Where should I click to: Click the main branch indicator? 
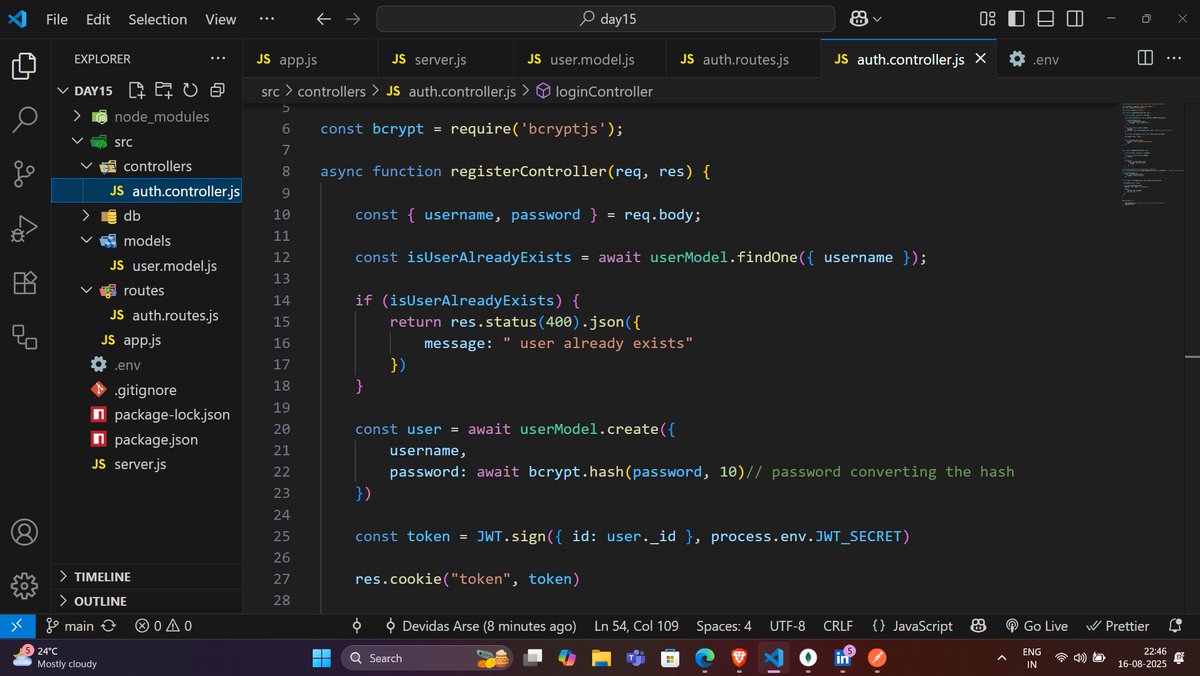pos(70,626)
